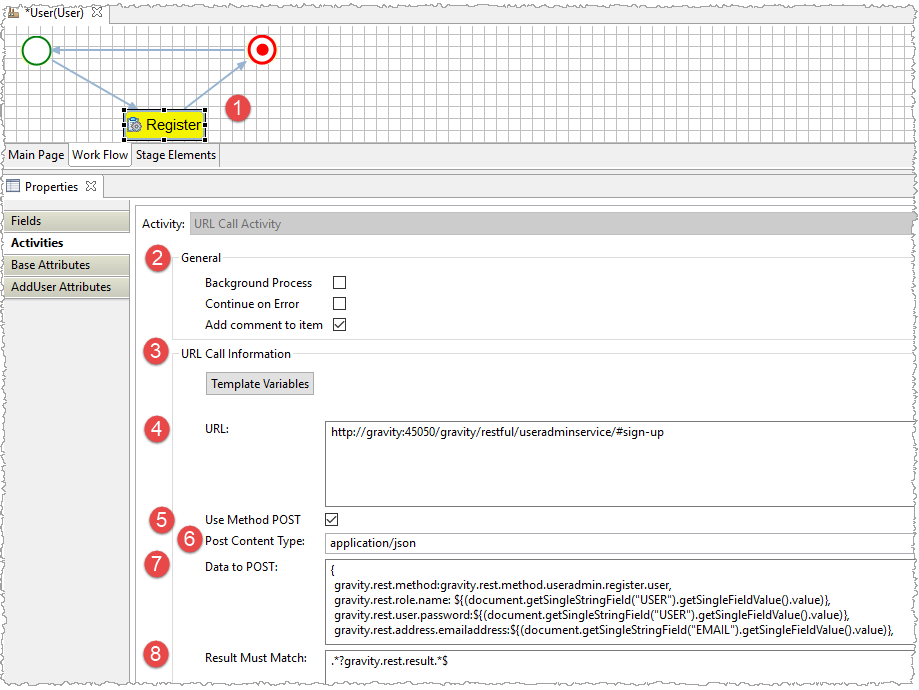This screenshot has width=919, height=690.
Task: Enable the Background Process checkbox
Action: point(339,283)
